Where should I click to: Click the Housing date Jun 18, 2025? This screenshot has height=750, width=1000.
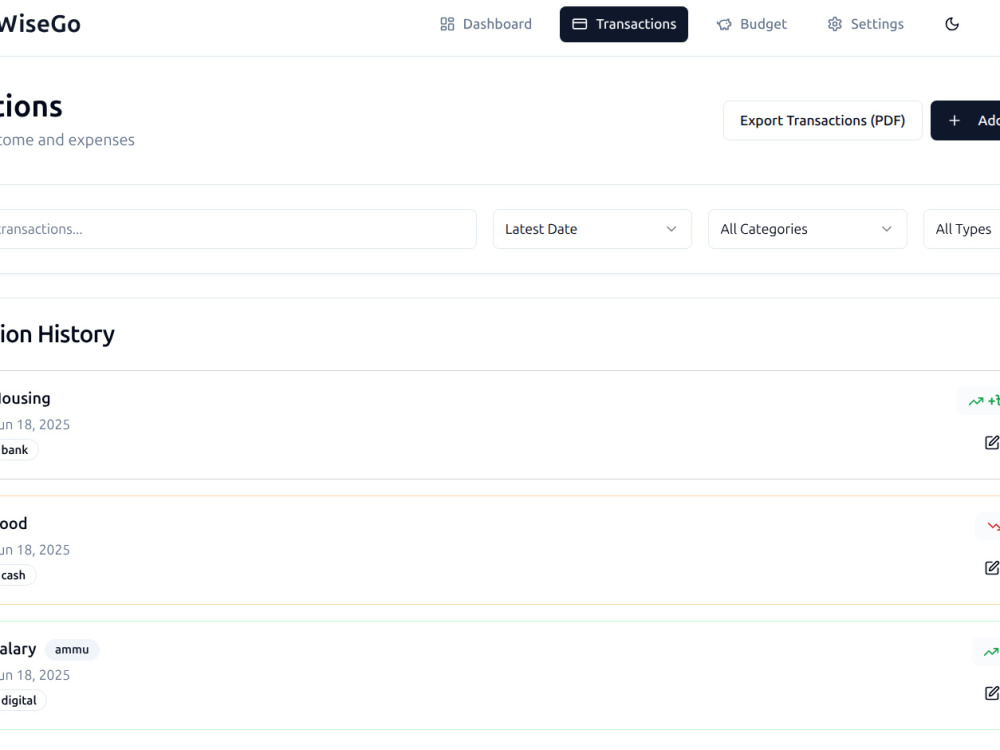tap(34, 425)
